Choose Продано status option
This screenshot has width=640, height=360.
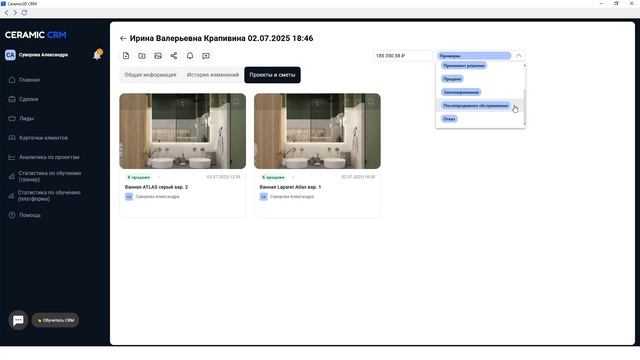pos(452,79)
